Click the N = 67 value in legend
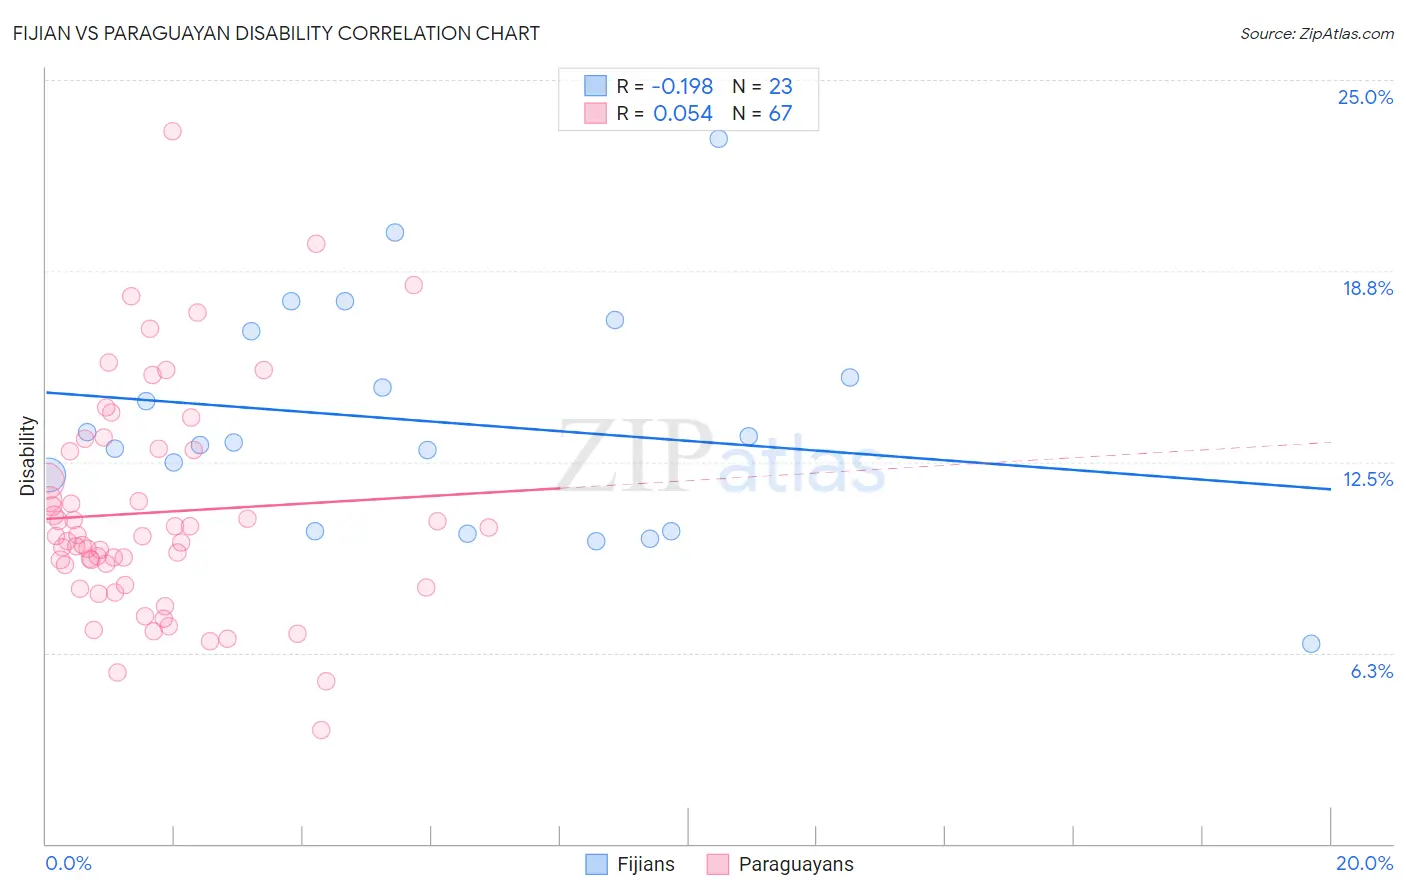 [762, 113]
